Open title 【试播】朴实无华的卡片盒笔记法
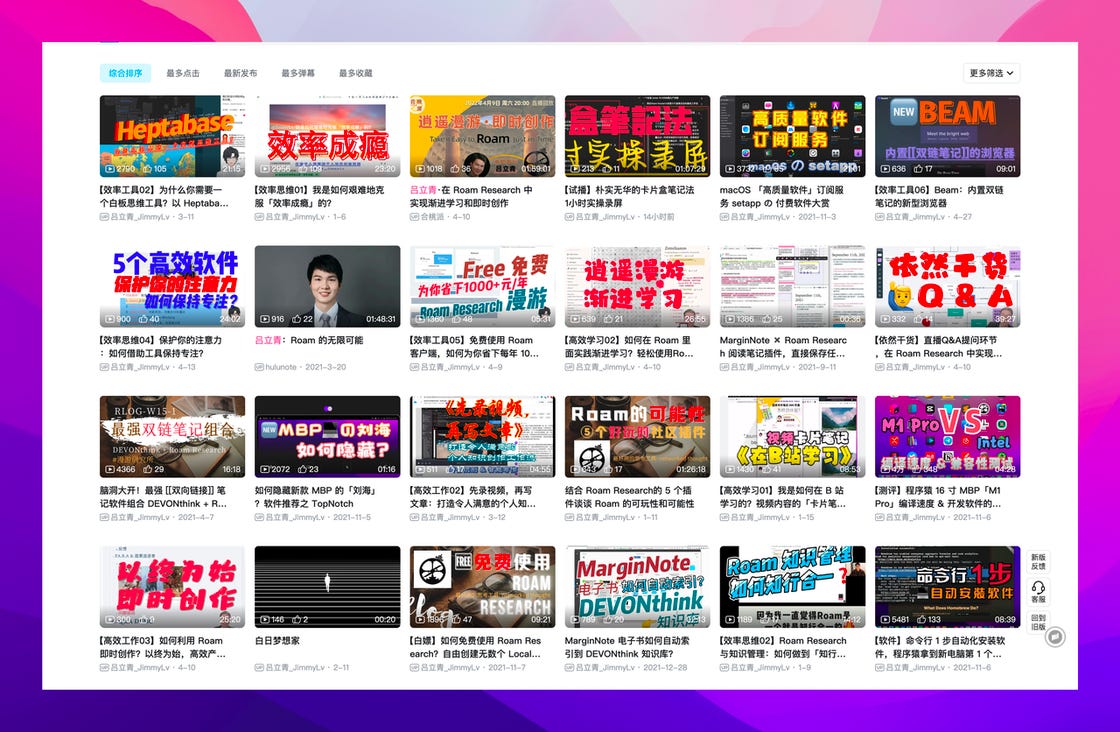Viewport: 1120px width, 732px height. point(629,196)
